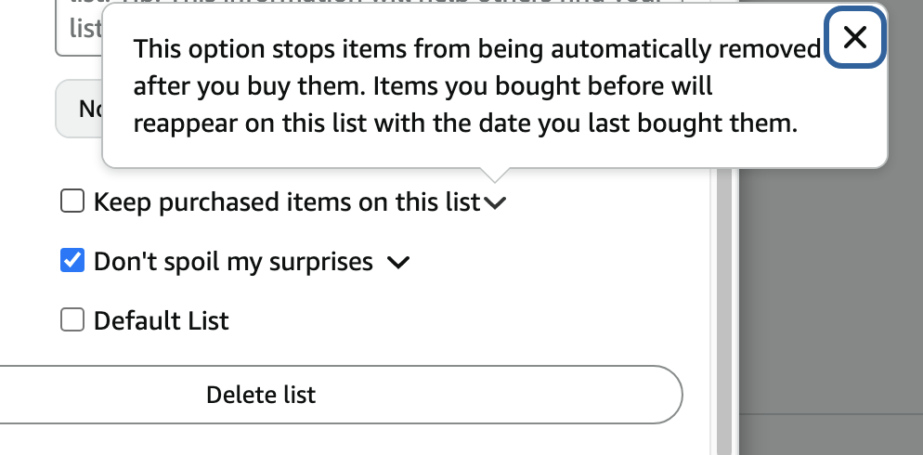Click blank panel area below Delete list
Viewport: 923px width, 455px height.
[353, 440]
